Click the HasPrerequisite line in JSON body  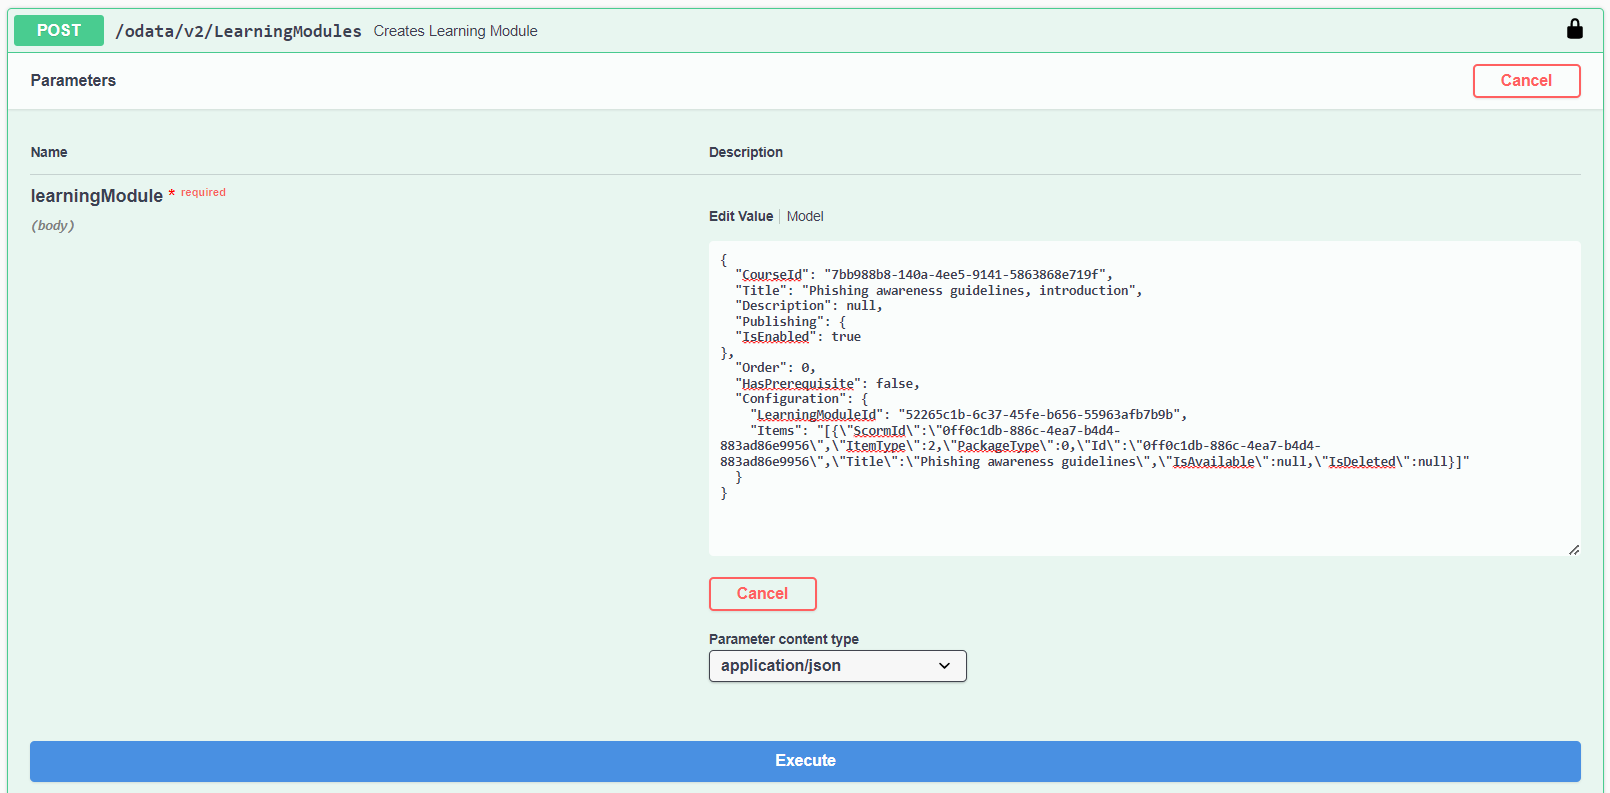[827, 384]
